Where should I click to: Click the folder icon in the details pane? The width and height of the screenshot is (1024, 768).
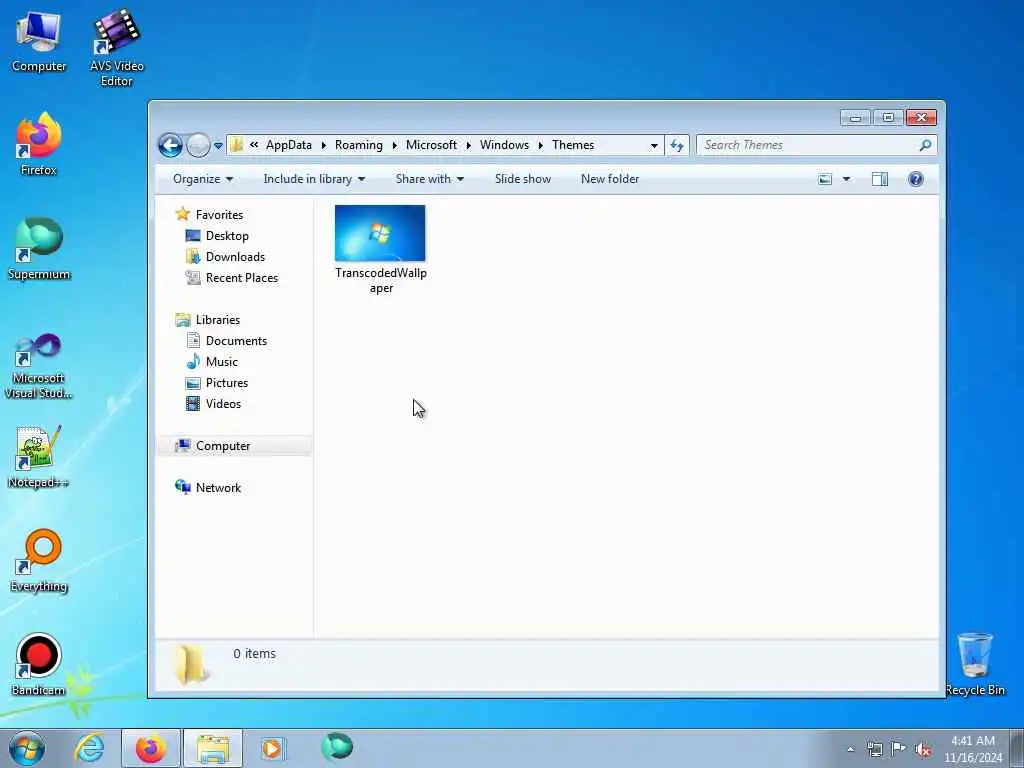point(192,664)
